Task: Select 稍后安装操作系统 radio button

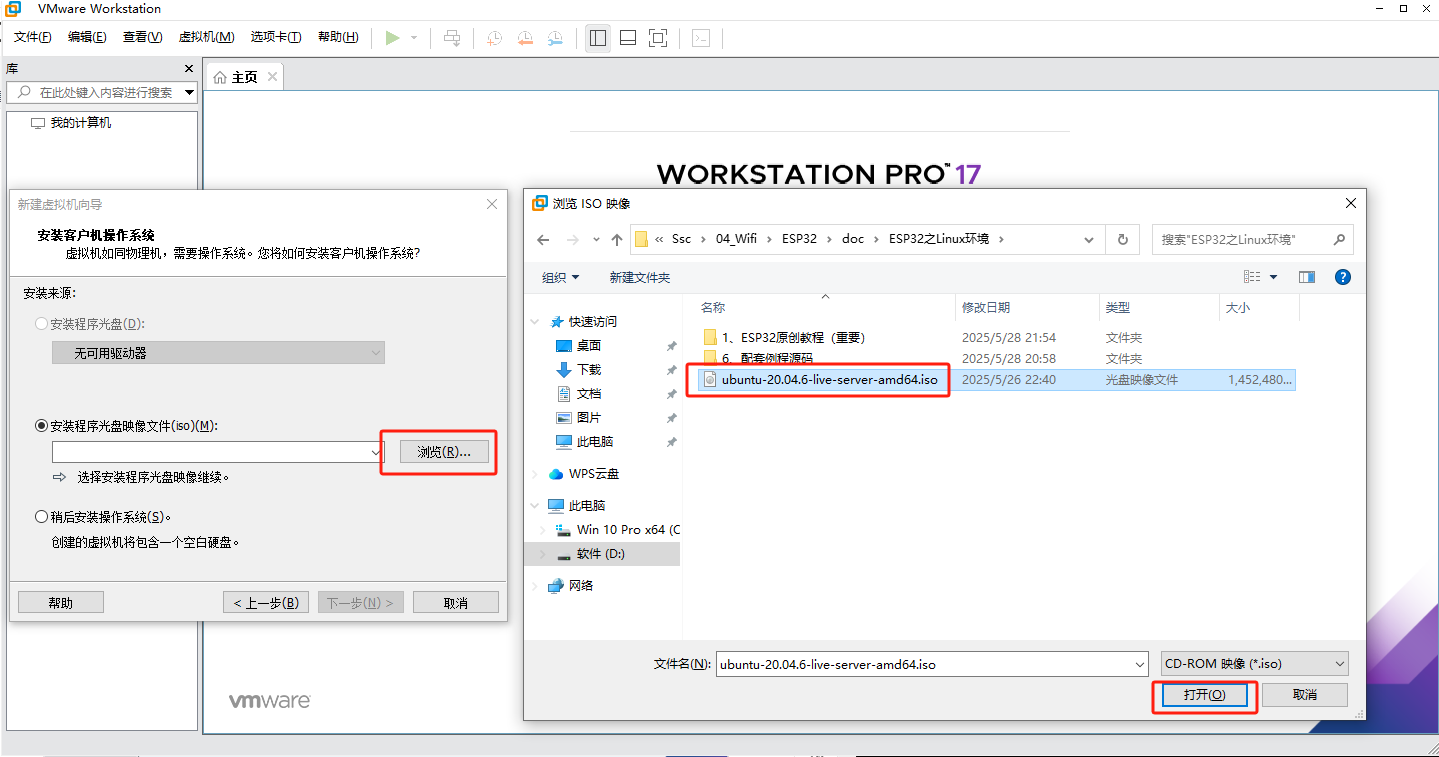Action: click(x=41, y=517)
